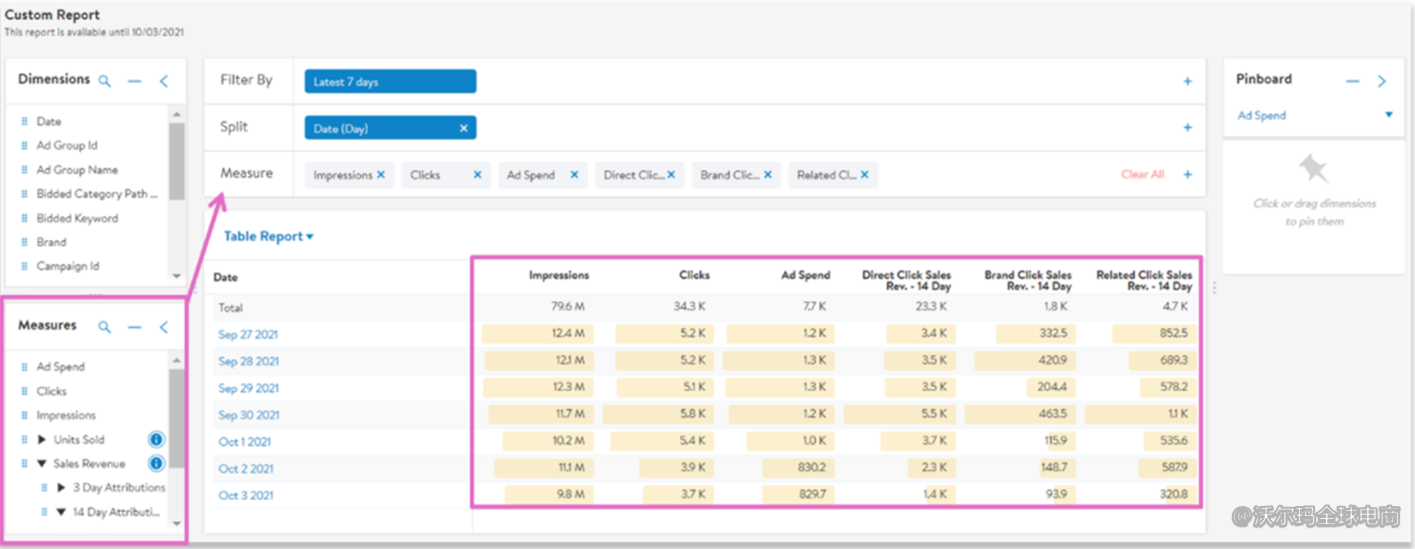The height and width of the screenshot is (549, 1415).
Task: Collapse Dimensions panel using left chevron
Action: point(164,81)
